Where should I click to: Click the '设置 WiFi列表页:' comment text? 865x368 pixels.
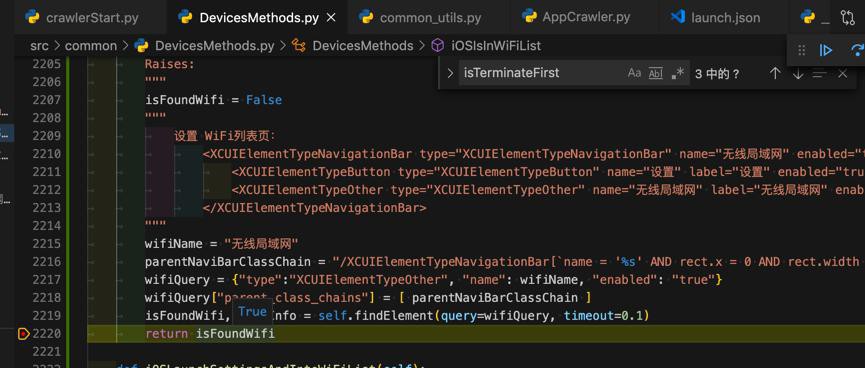[x=225, y=136]
